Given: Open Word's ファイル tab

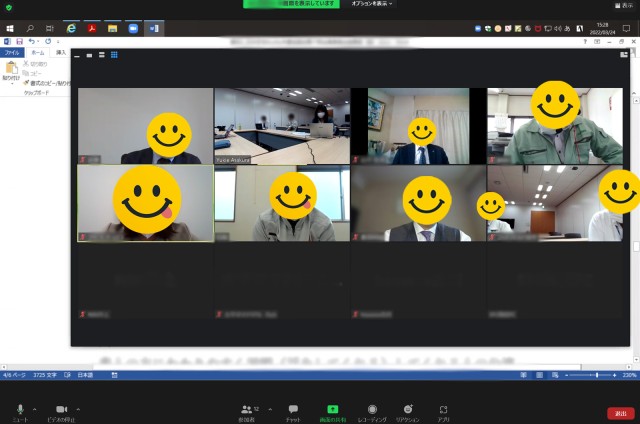Looking at the screenshot, I should (x=12, y=53).
